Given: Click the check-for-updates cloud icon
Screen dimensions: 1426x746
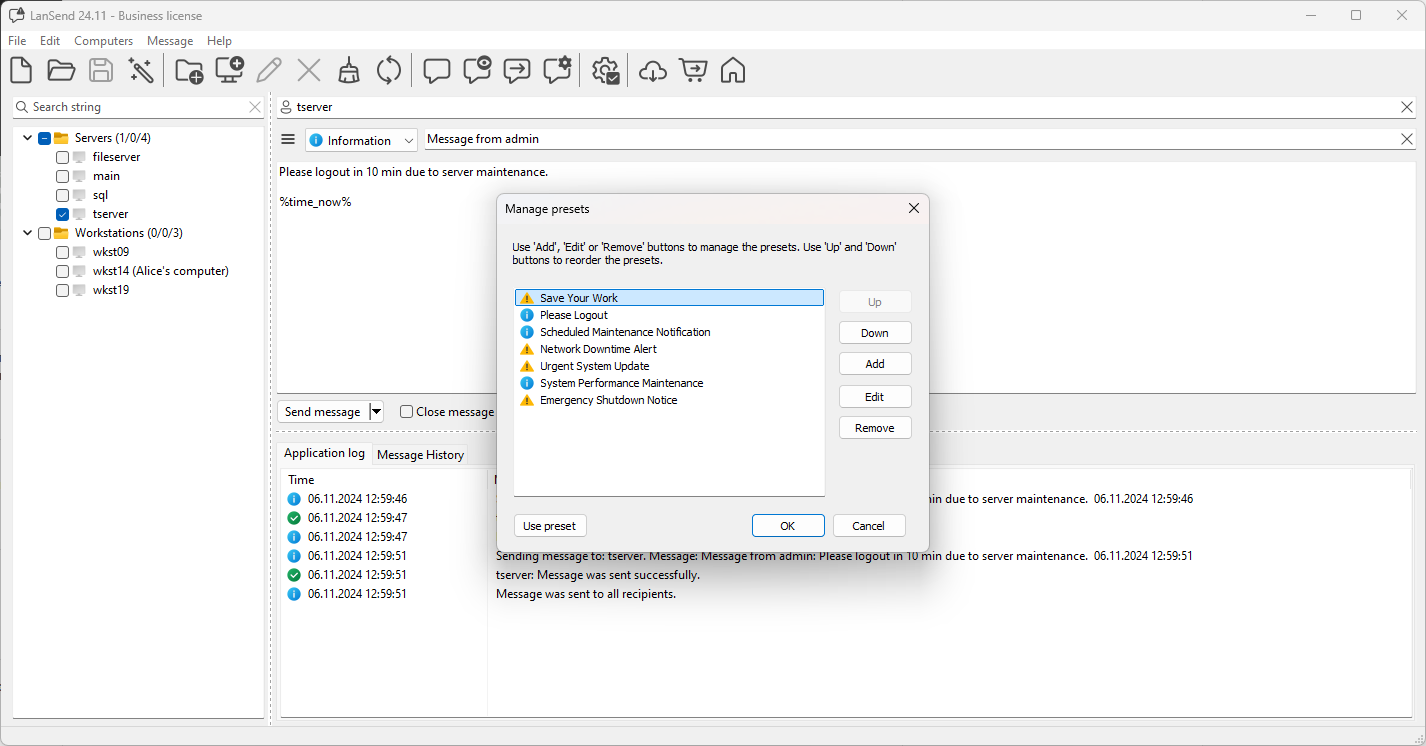Looking at the screenshot, I should pyautogui.click(x=652, y=70).
